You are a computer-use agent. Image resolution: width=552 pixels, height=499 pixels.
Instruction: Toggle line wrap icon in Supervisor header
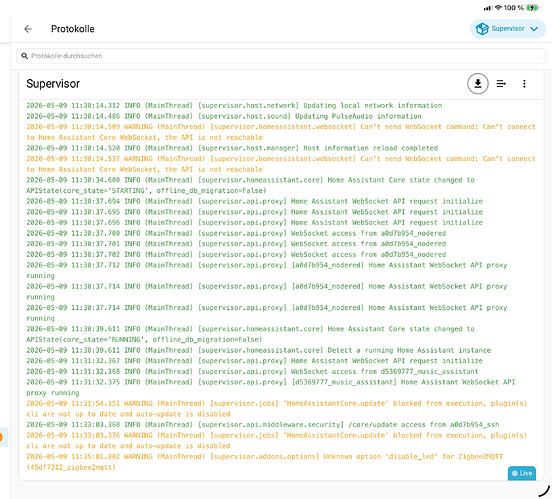[501, 83]
